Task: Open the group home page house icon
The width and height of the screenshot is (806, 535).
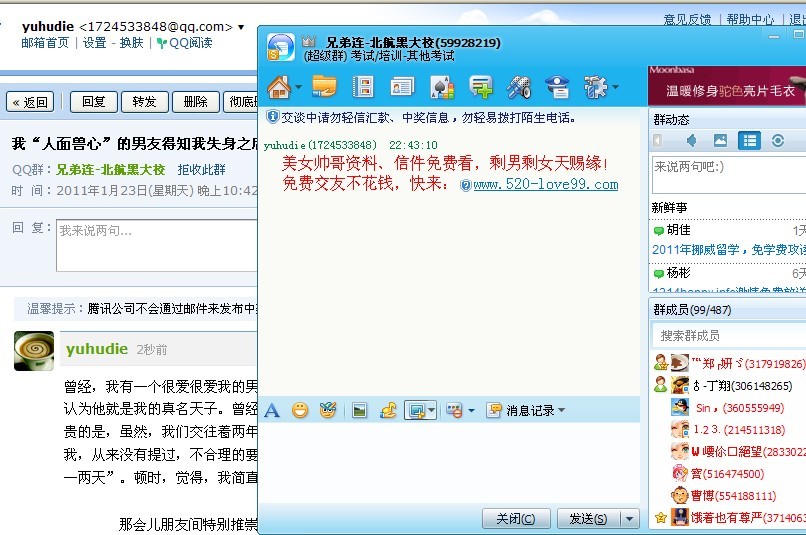Action: [279, 87]
